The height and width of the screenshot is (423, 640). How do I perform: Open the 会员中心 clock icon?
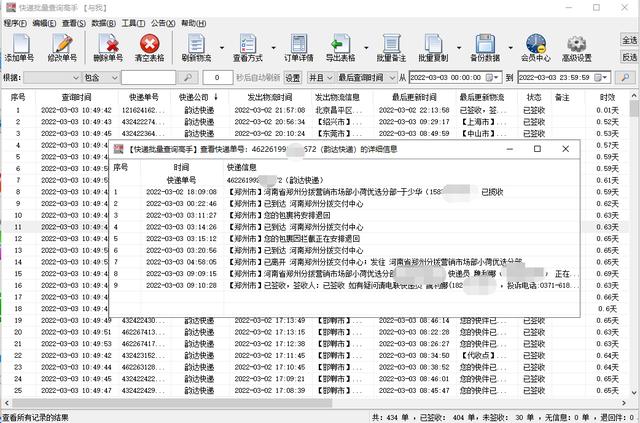click(536, 44)
